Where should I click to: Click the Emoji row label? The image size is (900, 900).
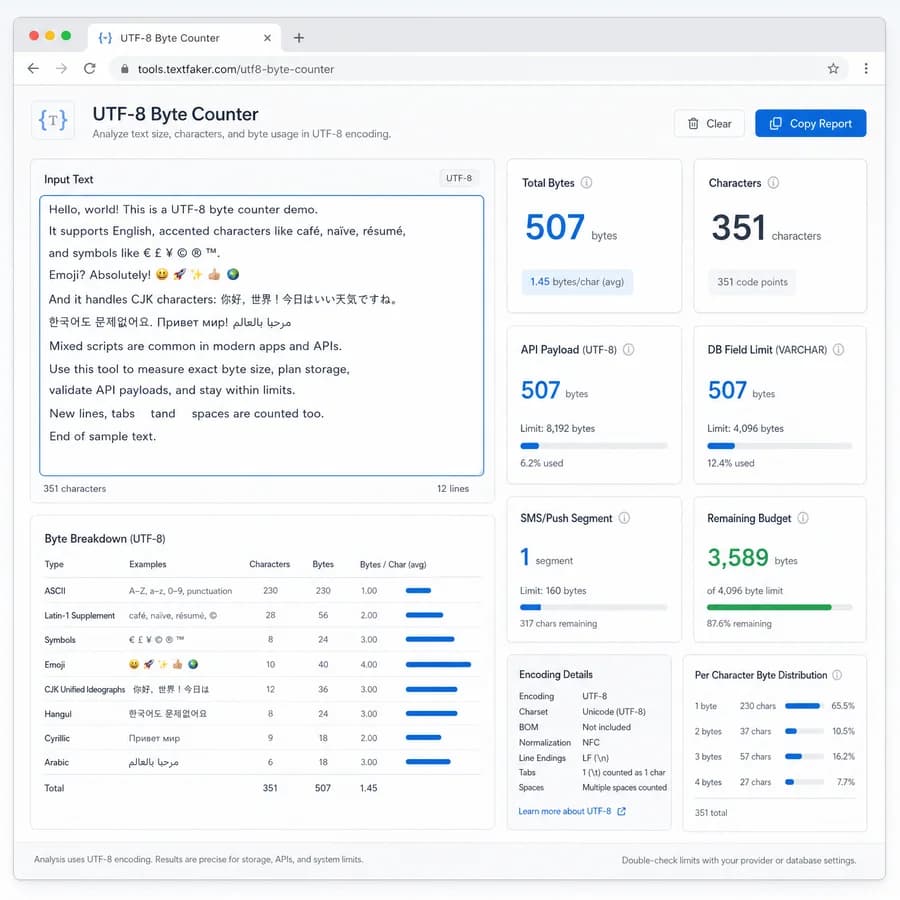[x=55, y=665]
